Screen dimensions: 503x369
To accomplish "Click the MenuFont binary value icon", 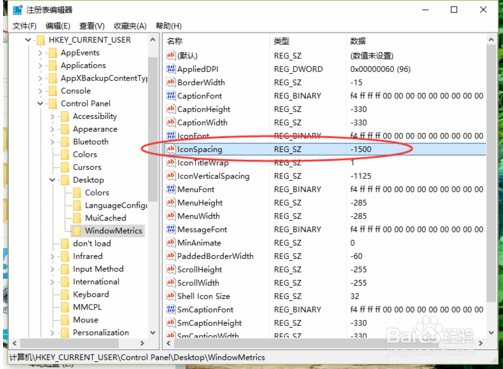I will (x=171, y=189).
